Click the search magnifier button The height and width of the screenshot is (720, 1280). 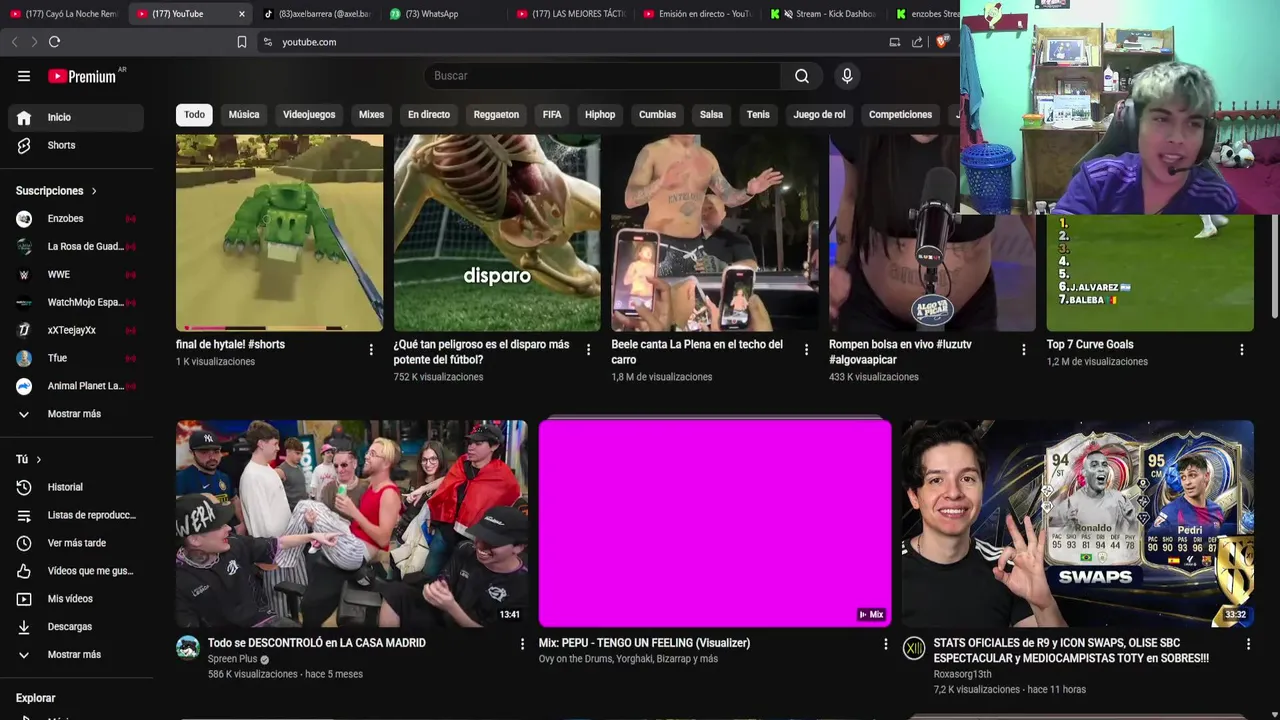(x=802, y=76)
